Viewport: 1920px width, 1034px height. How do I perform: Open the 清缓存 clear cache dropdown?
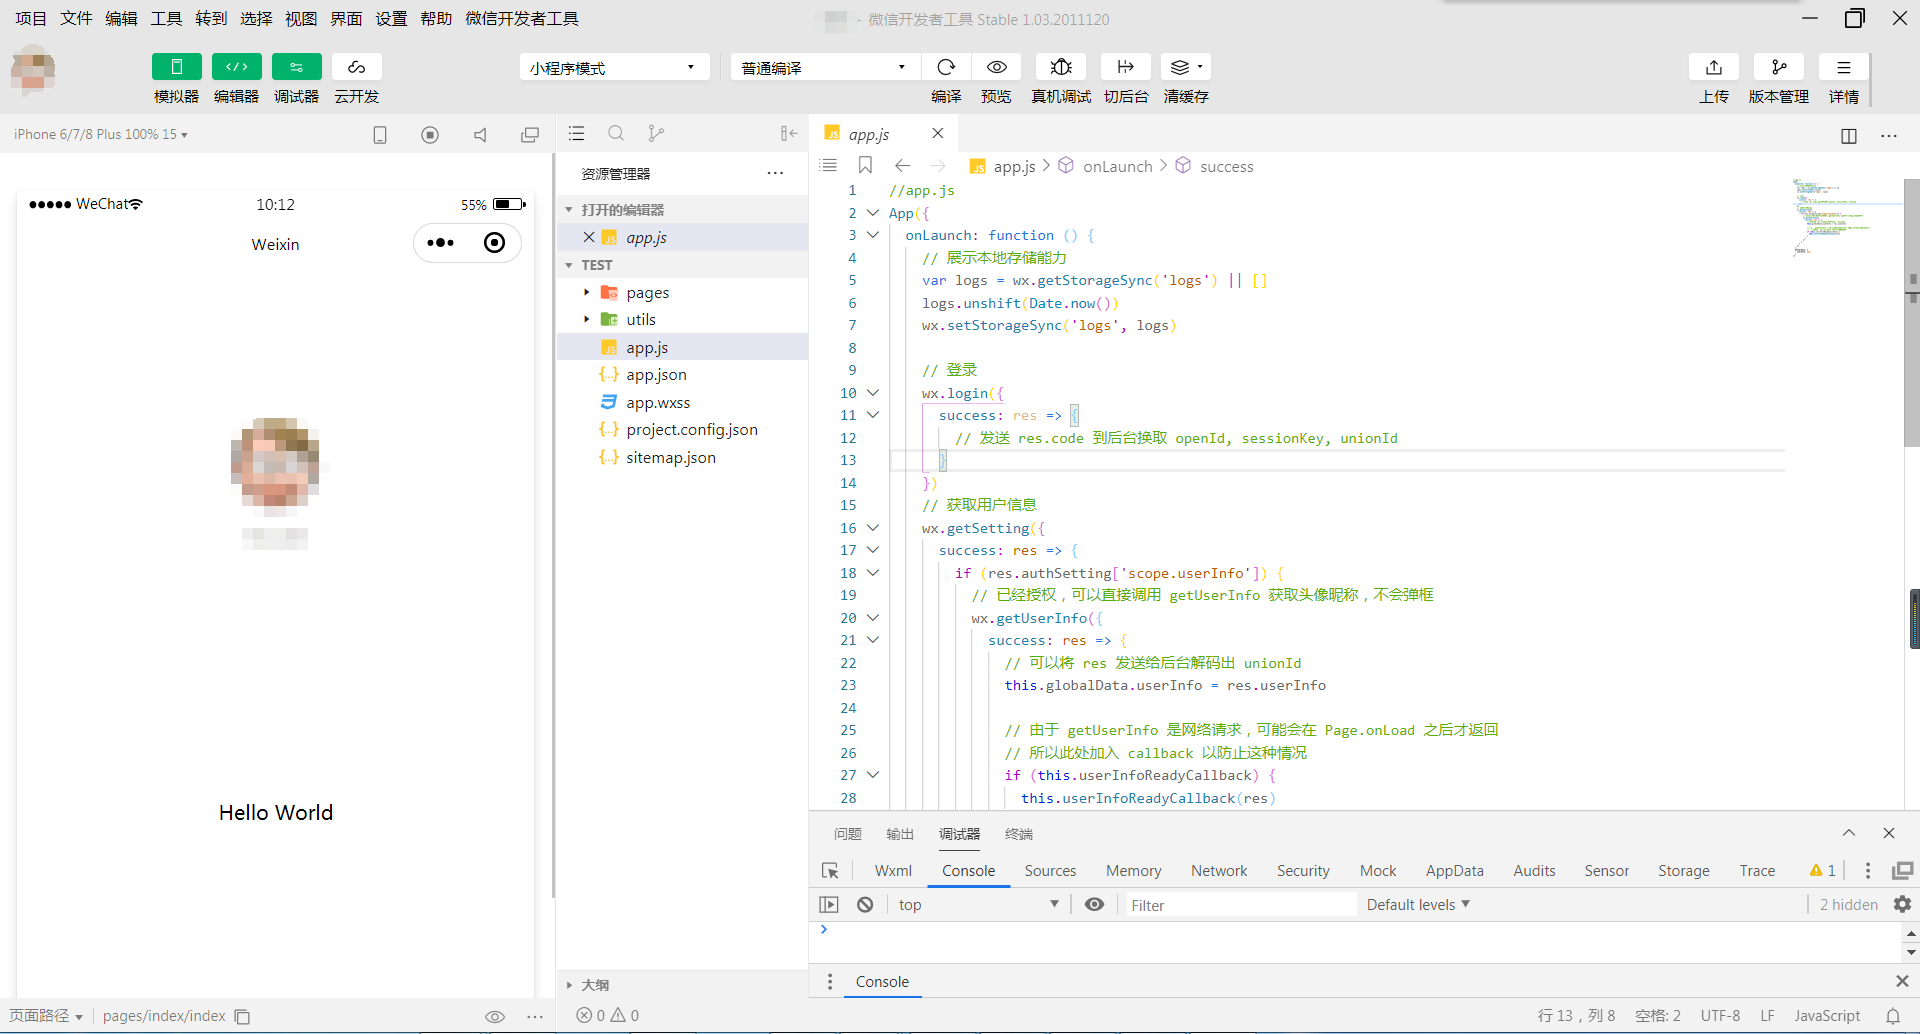[x=1186, y=67]
